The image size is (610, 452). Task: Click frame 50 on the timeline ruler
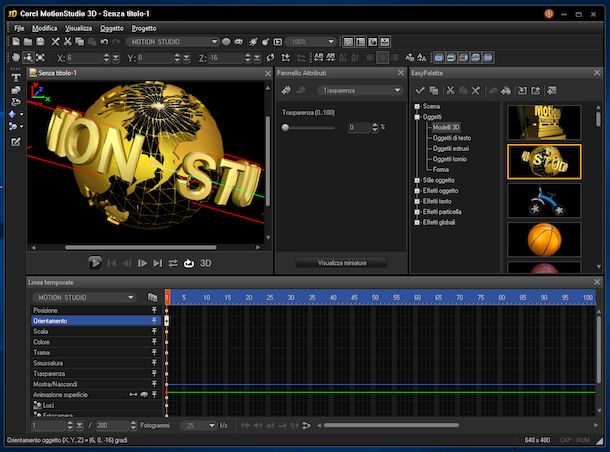[375, 298]
